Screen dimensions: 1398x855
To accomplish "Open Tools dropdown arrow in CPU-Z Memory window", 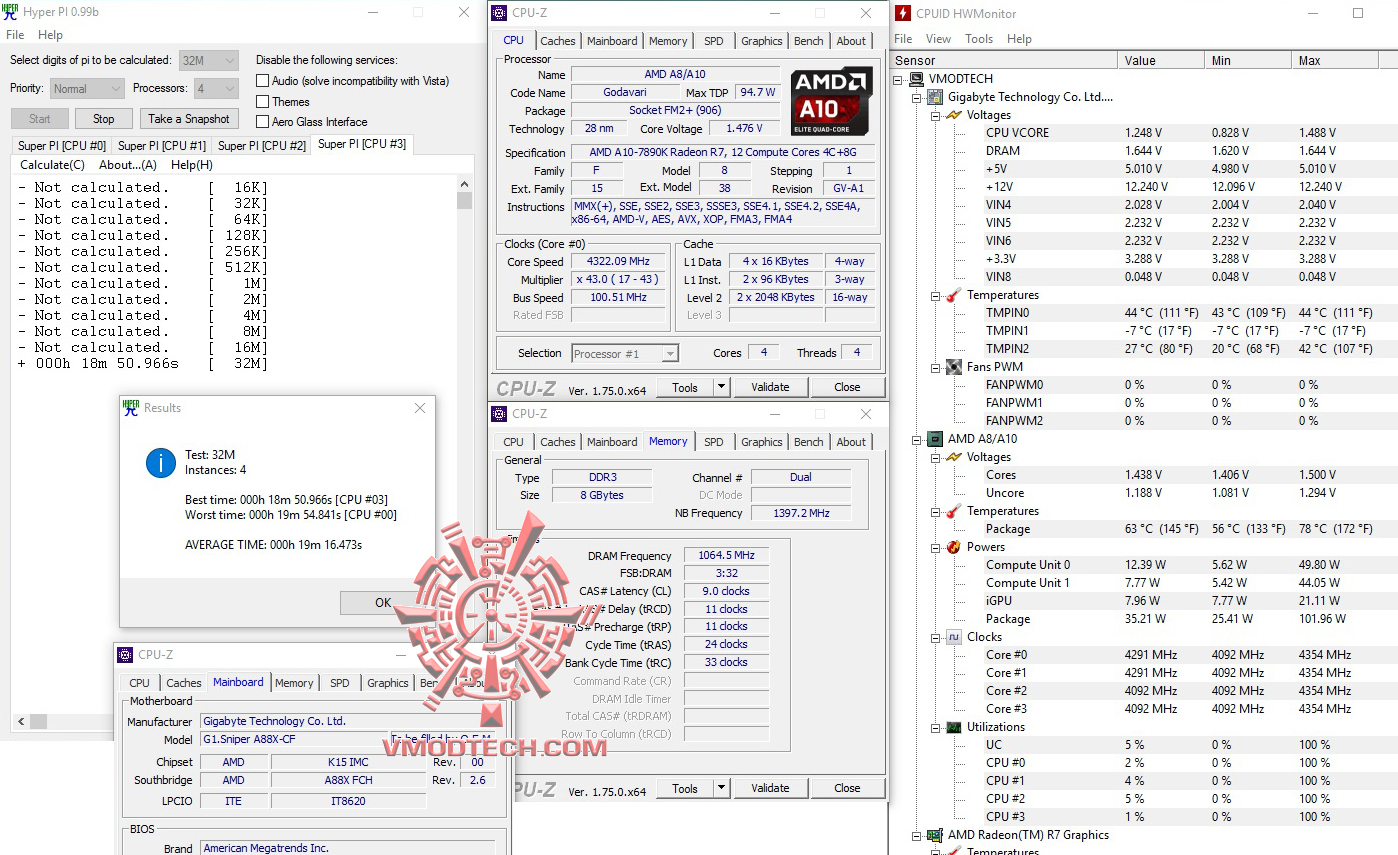I will pos(721,788).
